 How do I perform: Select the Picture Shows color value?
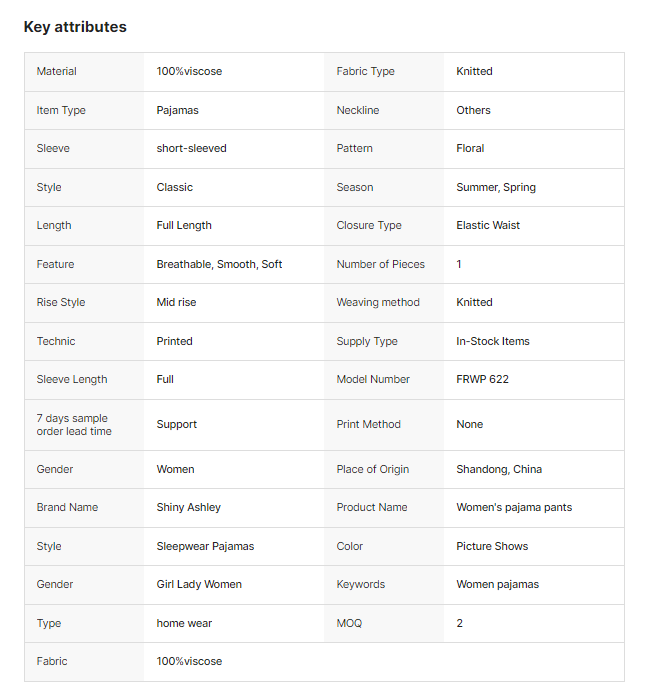(492, 546)
